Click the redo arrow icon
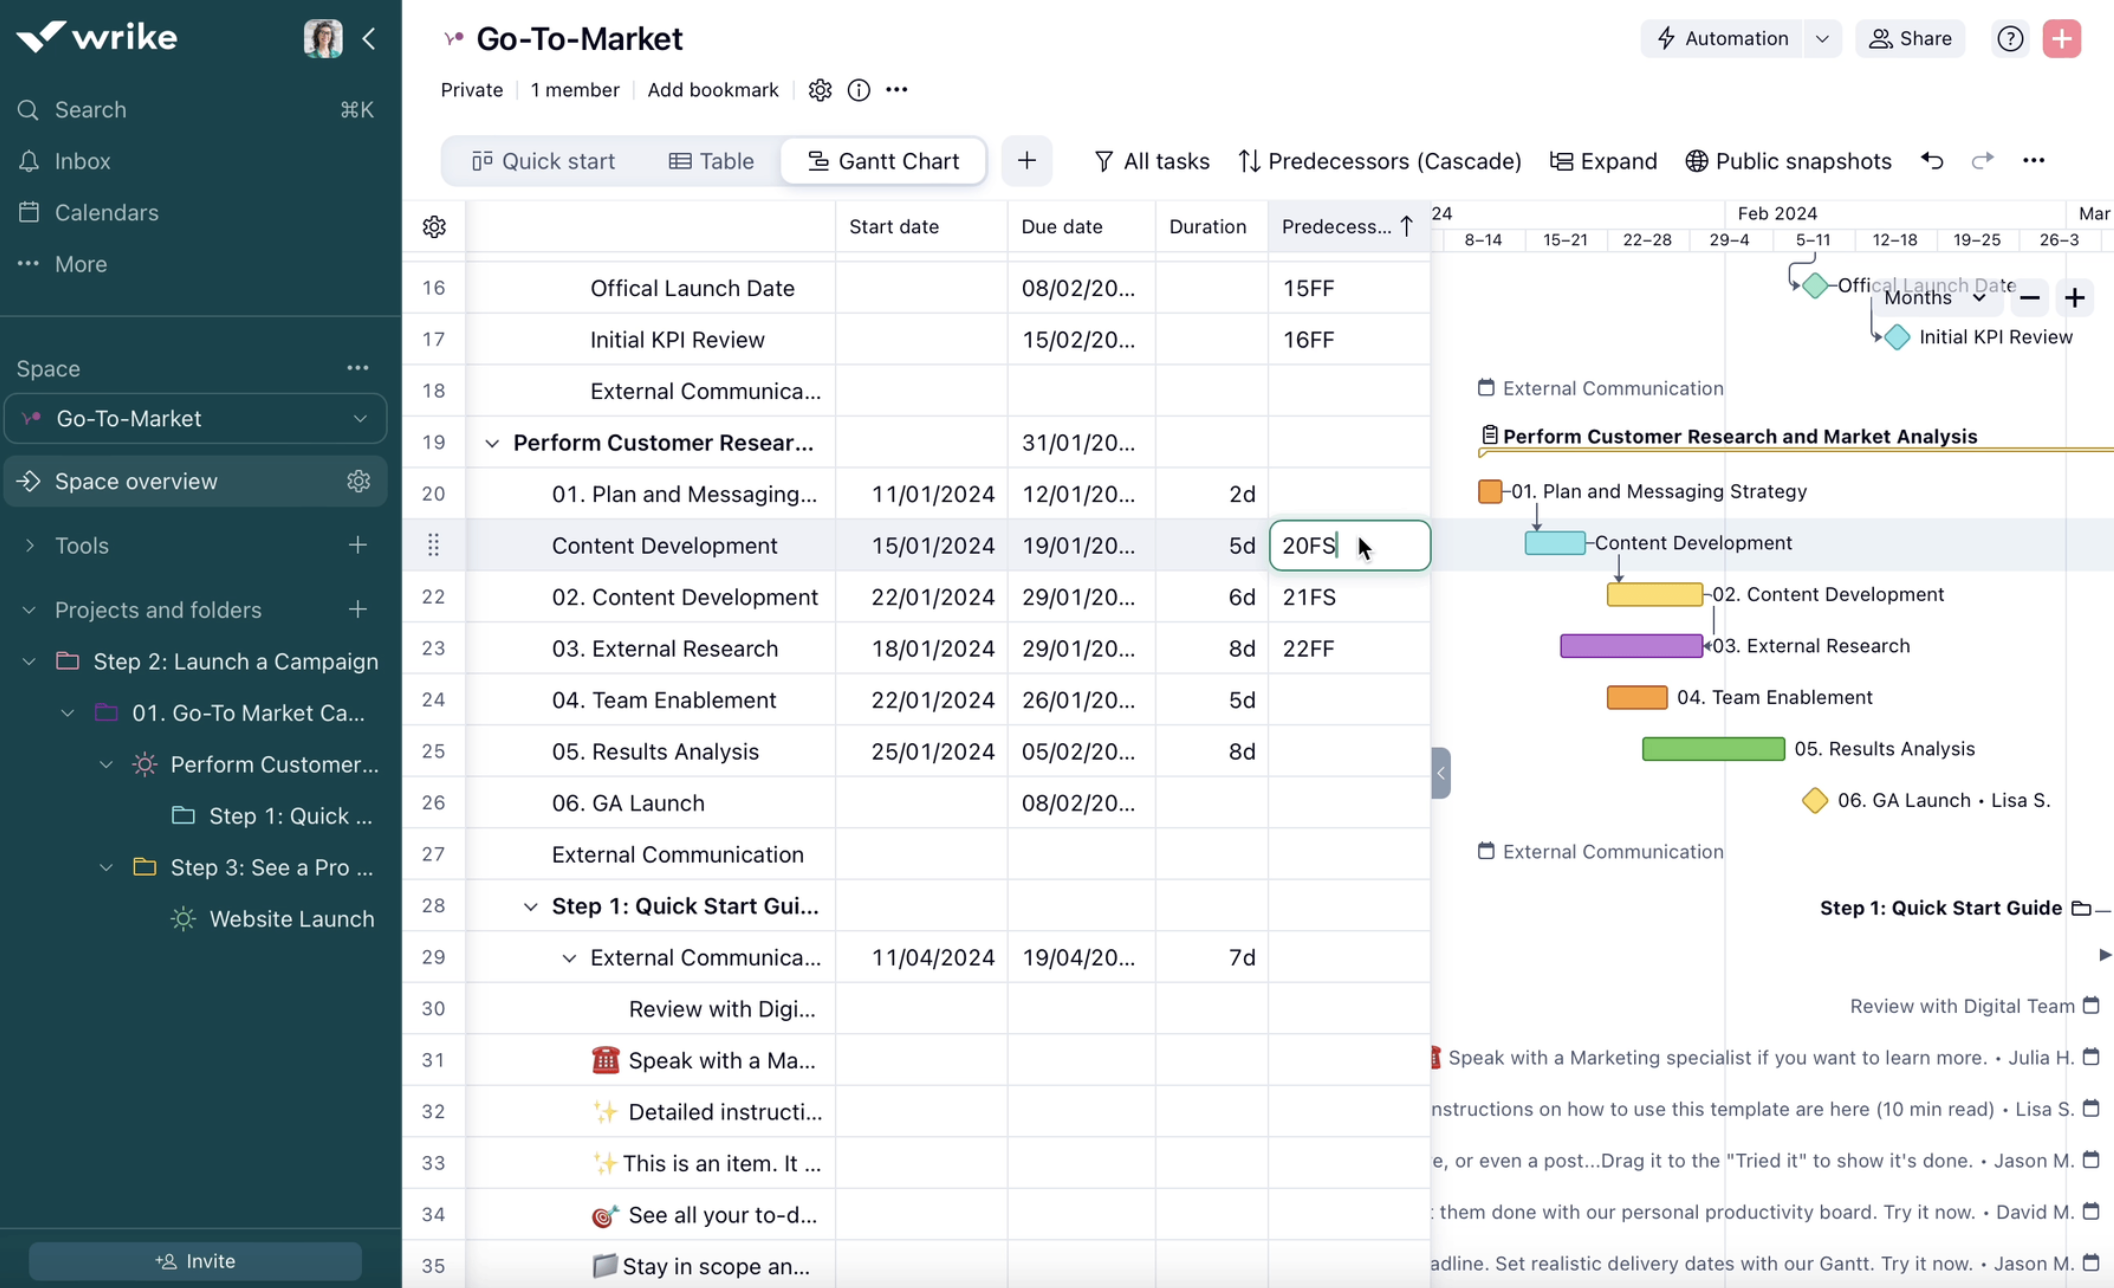 [x=1981, y=160]
